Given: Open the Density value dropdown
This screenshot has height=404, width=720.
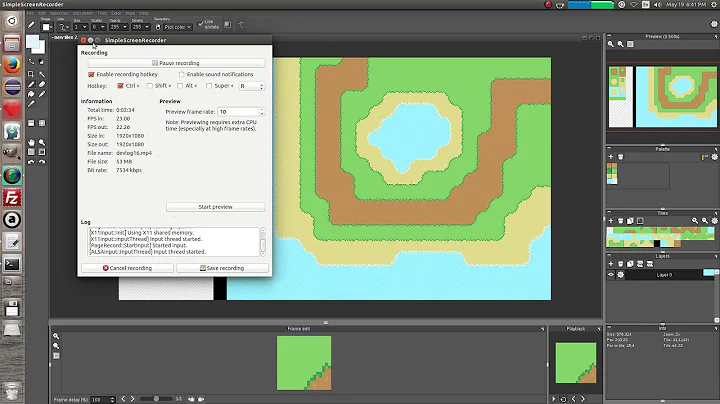Looking at the screenshot, I should 141,27.
